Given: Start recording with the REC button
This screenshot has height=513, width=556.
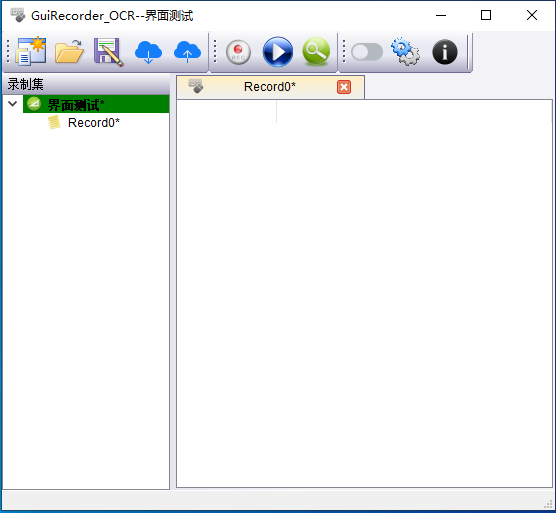Looking at the screenshot, I should [x=238, y=52].
